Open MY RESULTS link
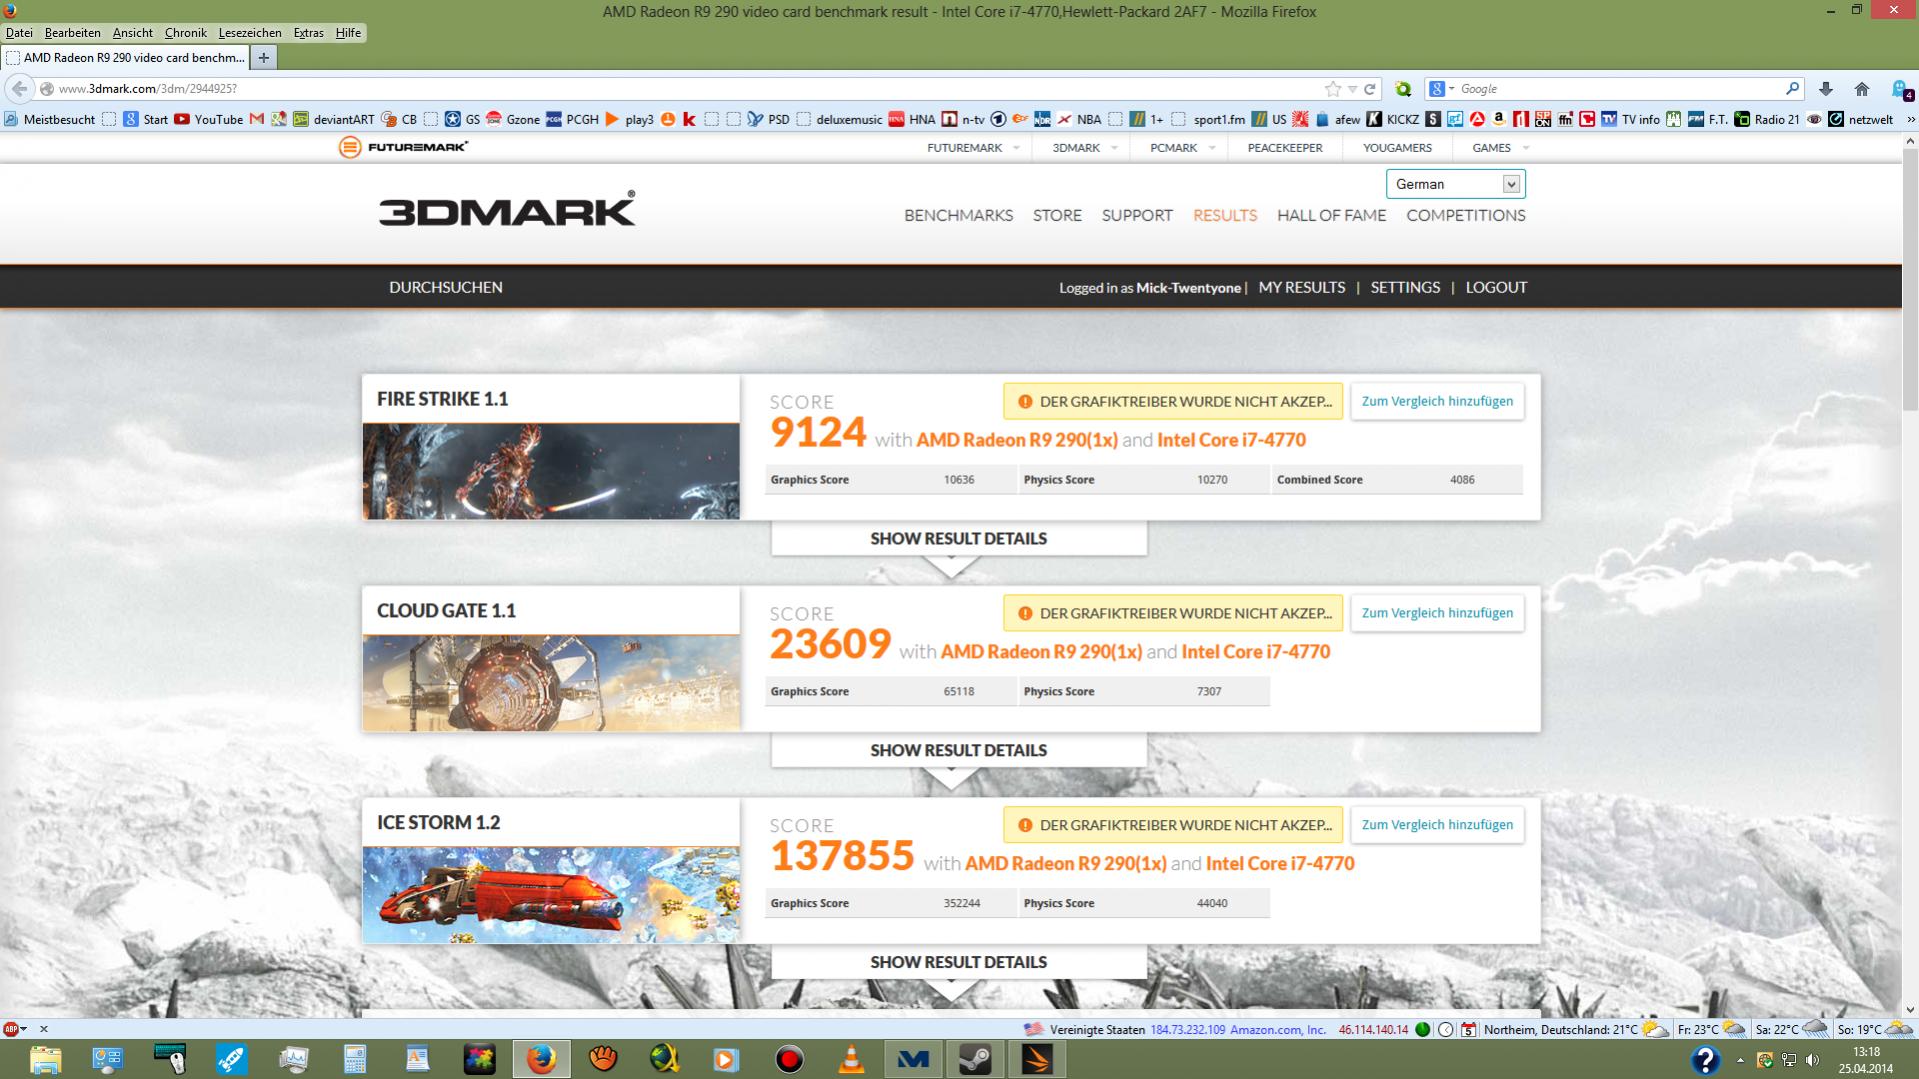1919x1079 pixels. 1301,287
